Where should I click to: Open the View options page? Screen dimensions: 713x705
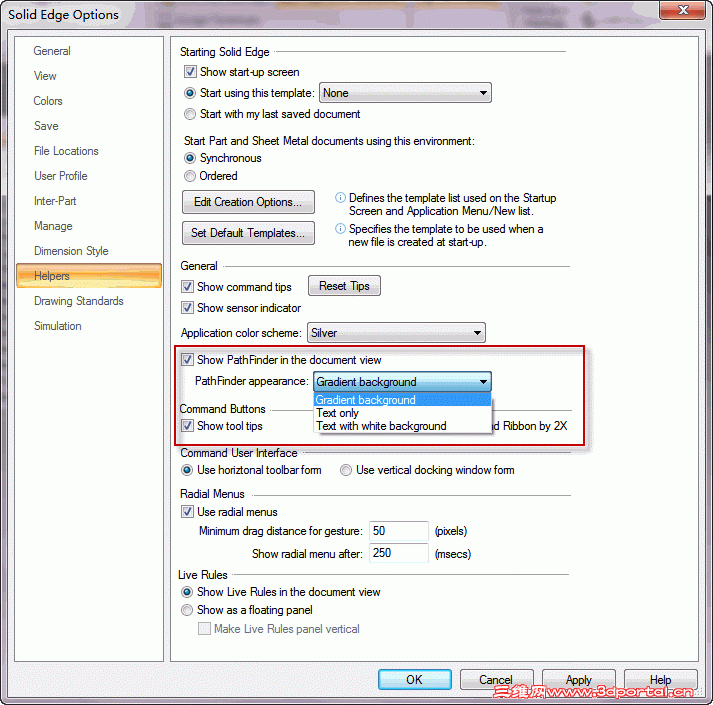(x=45, y=76)
